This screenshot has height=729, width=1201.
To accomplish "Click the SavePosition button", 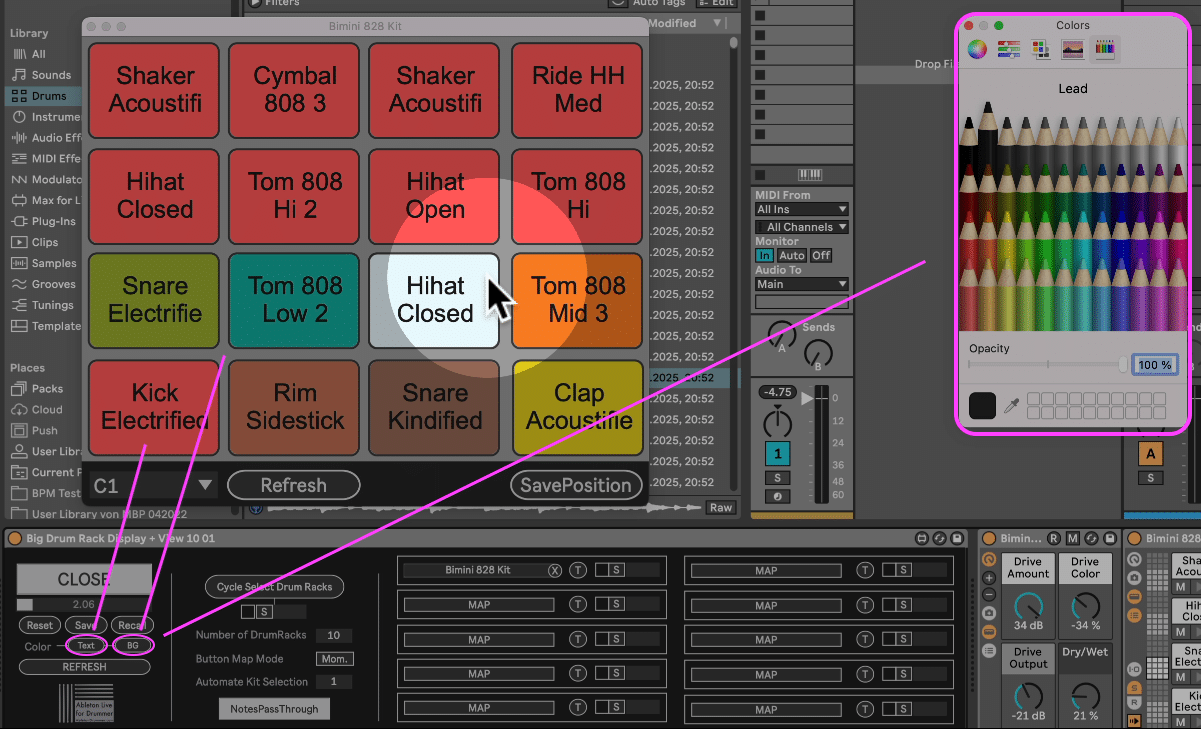I will click(x=576, y=485).
